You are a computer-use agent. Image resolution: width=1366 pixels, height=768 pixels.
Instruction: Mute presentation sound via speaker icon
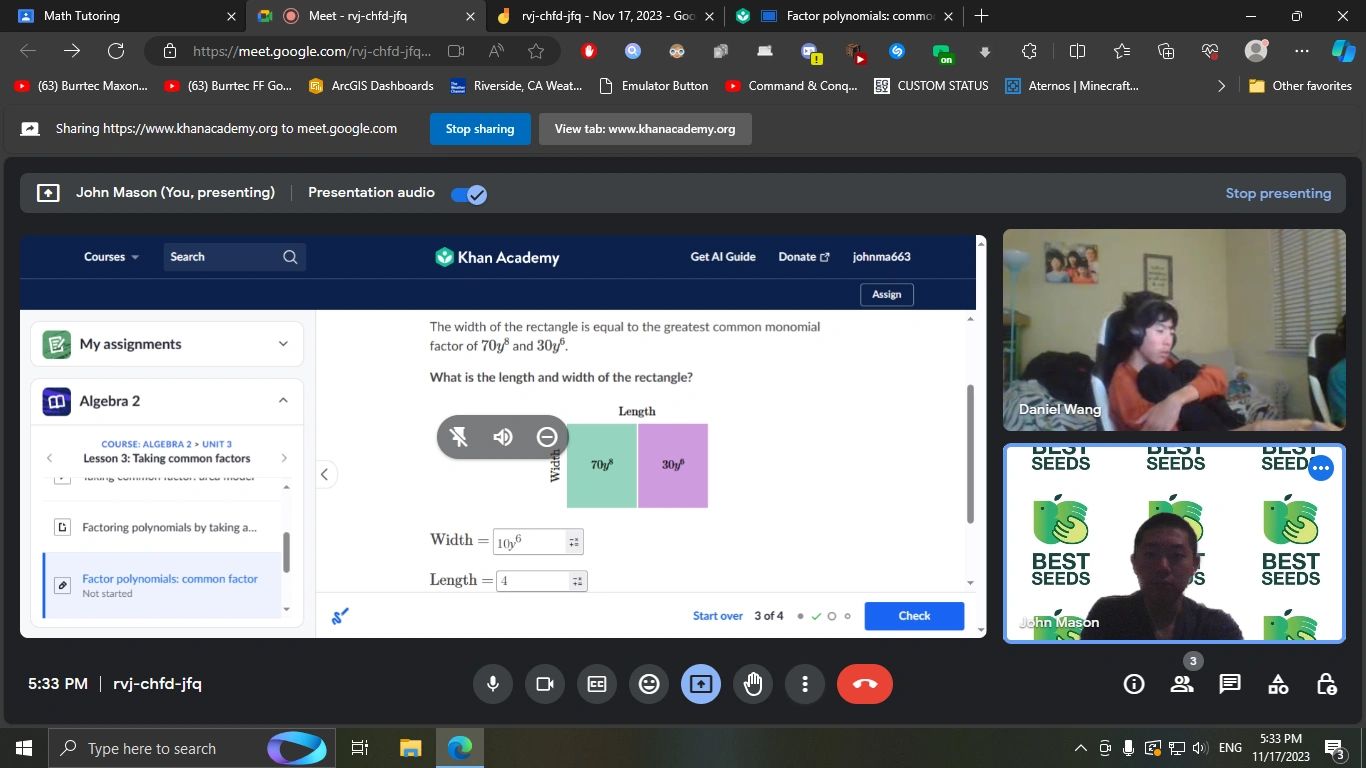pyautogui.click(x=503, y=437)
